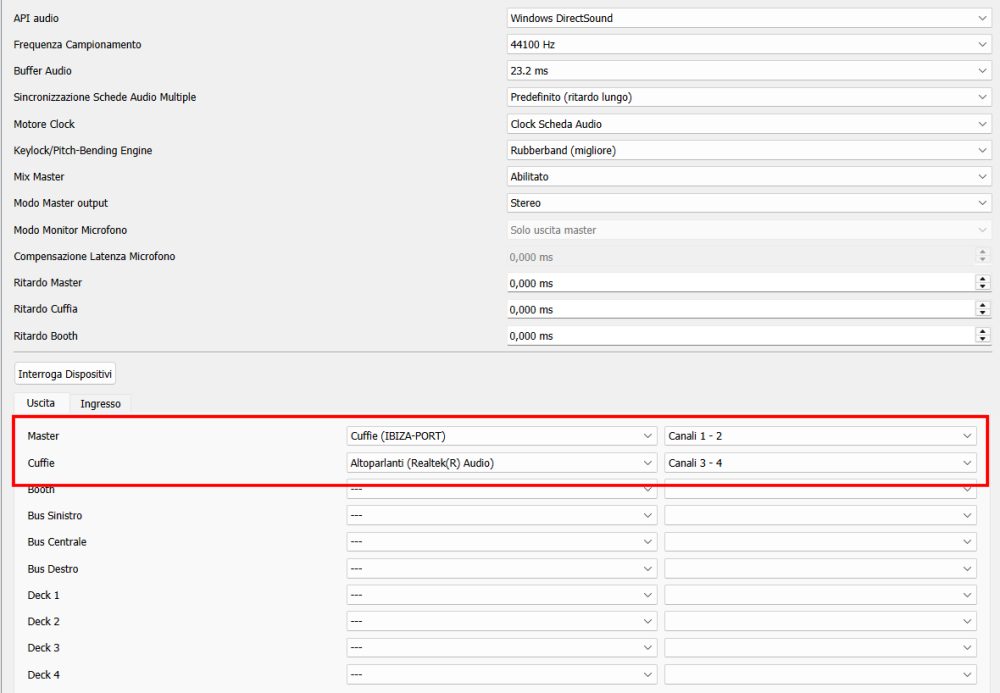Viewport: 1000px width, 693px height.
Task: Click Ritardo Cuffia value field
Action: 740,309
